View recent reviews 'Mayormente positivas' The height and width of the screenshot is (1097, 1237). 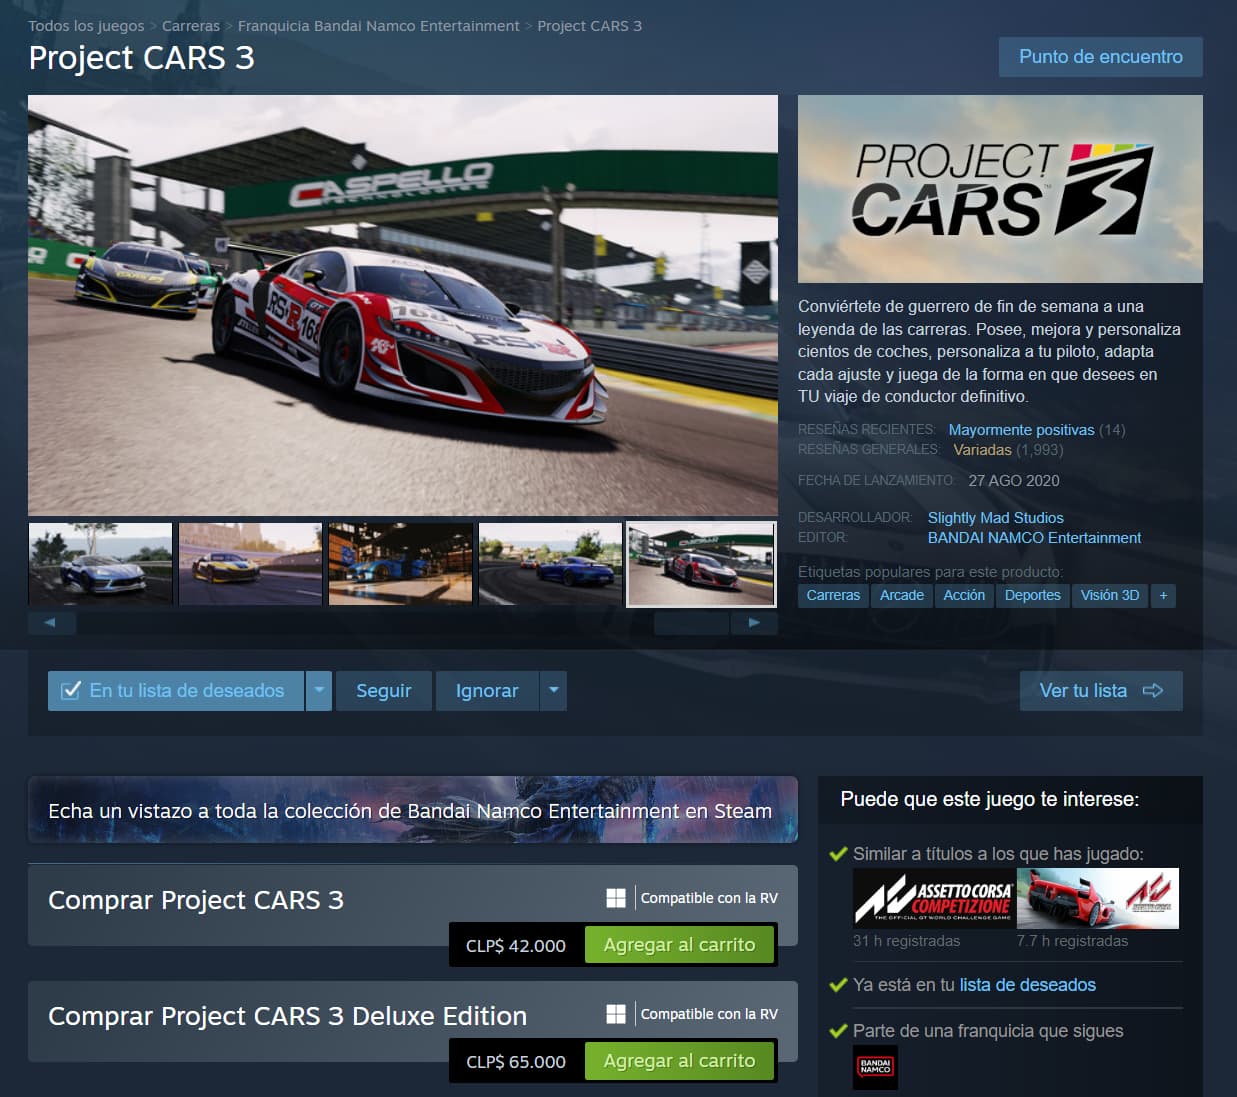click(1021, 430)
